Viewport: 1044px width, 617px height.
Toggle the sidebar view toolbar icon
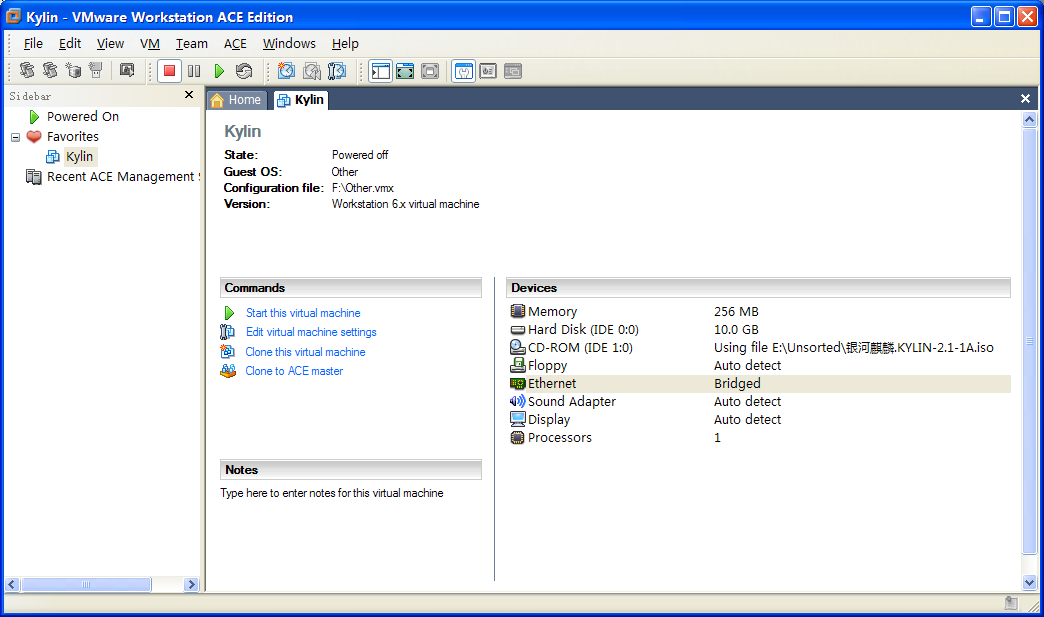[x=380, y=71]
